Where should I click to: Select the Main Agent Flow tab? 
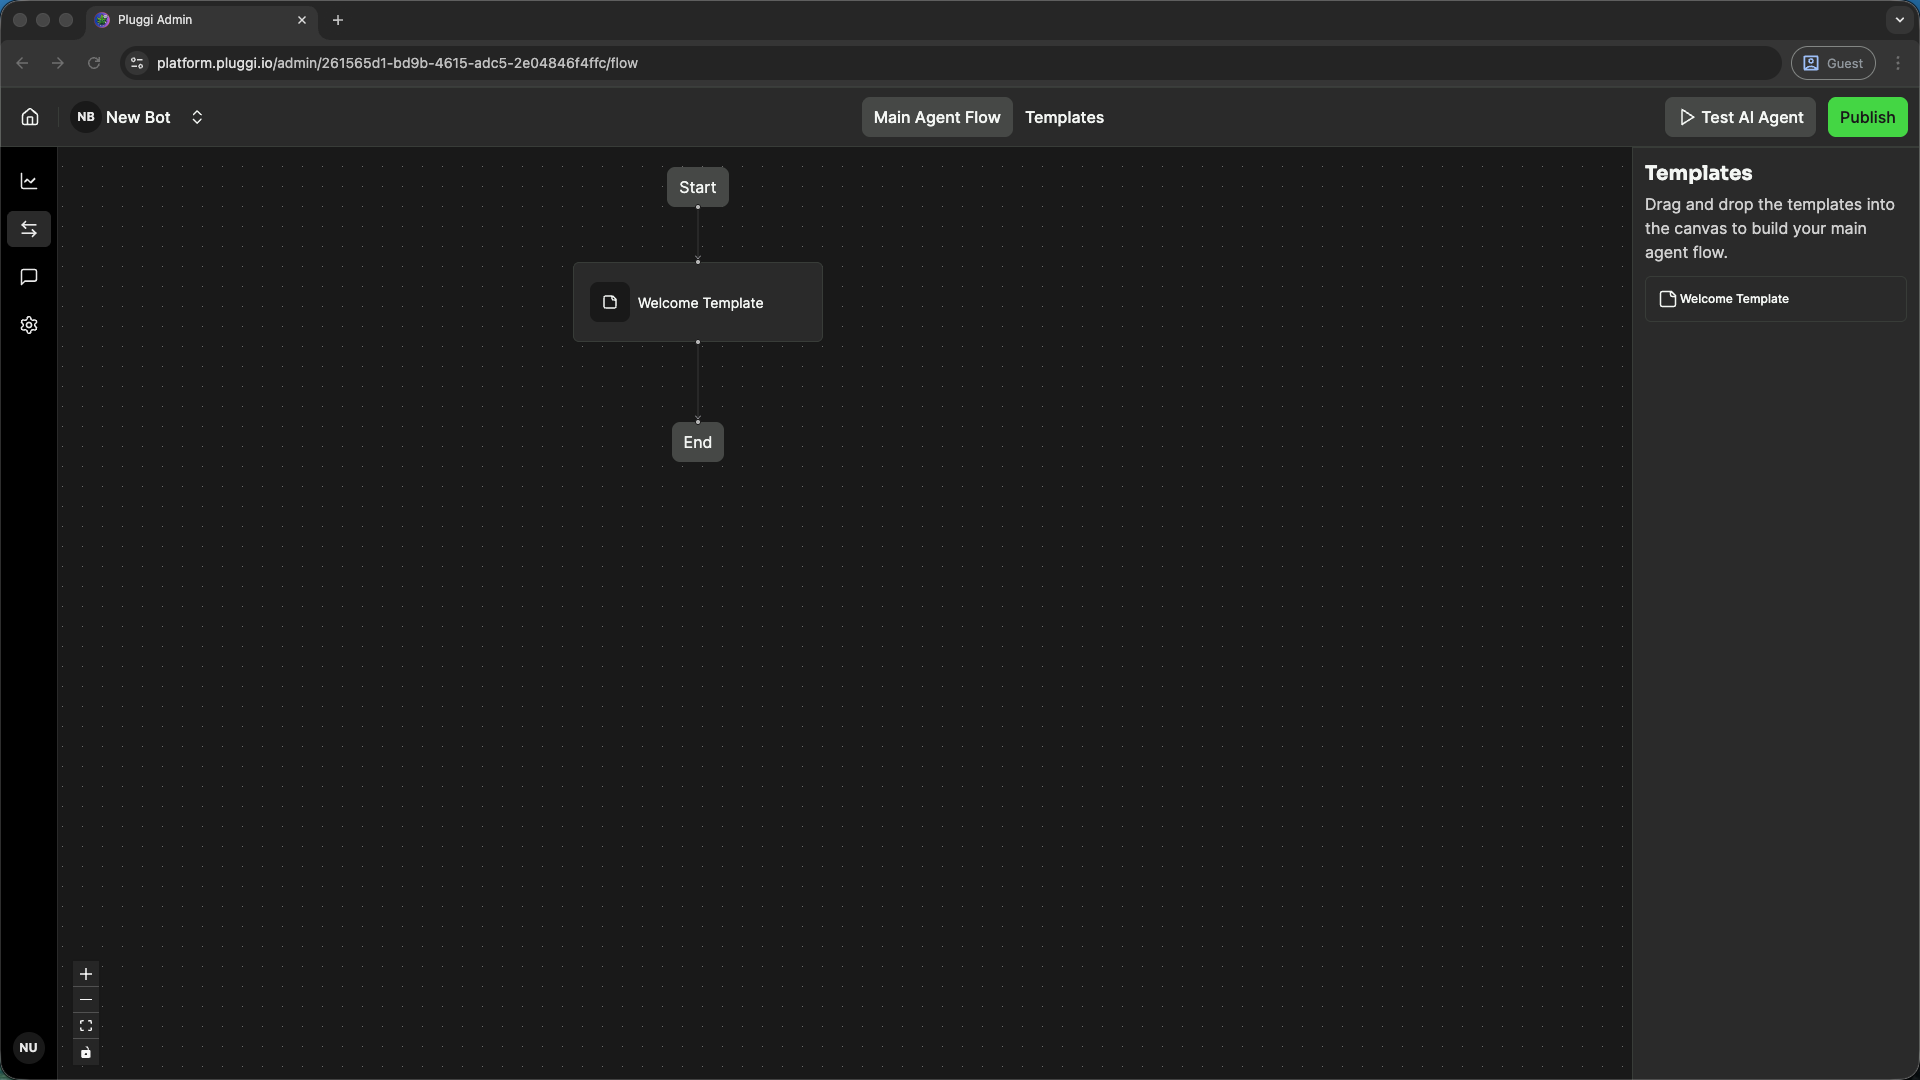pyautogui.click(x=936, y=117)
